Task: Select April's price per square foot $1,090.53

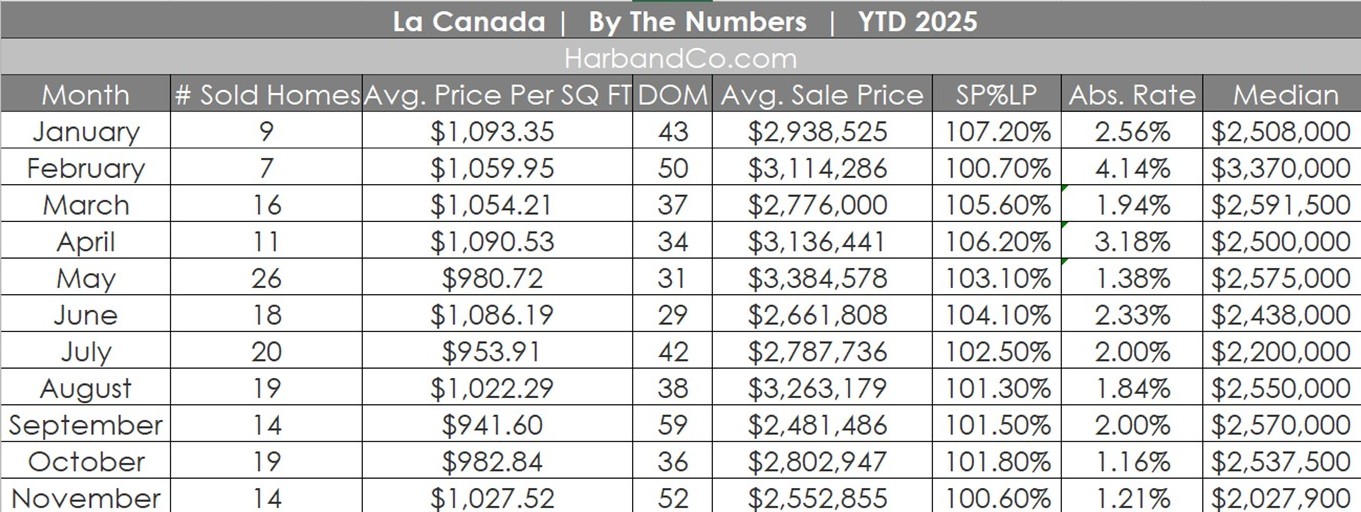Action: 492,242
